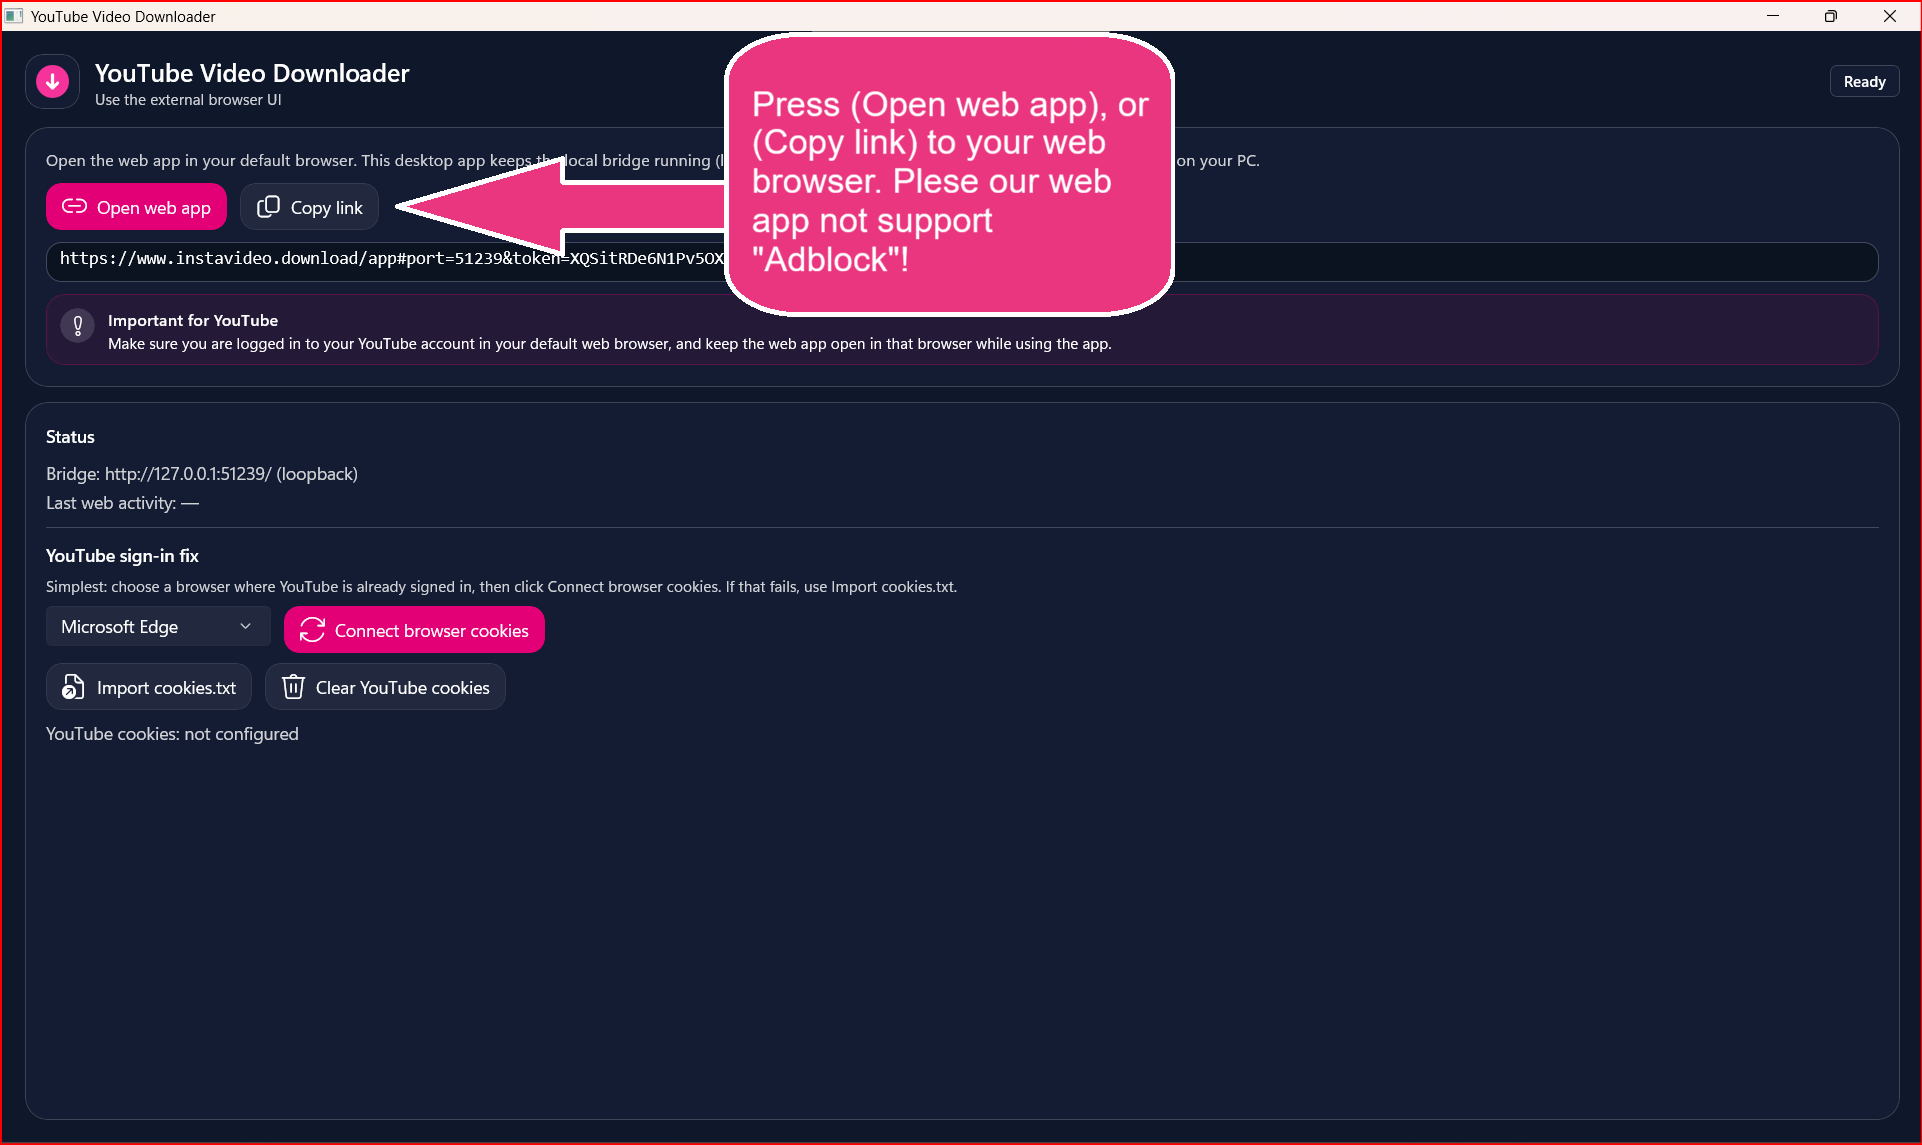Click the Ready status badge
Image resolution: width=1922 pixels, height=1145 pixels.
pyautogui.click(x=1864, y=82)
